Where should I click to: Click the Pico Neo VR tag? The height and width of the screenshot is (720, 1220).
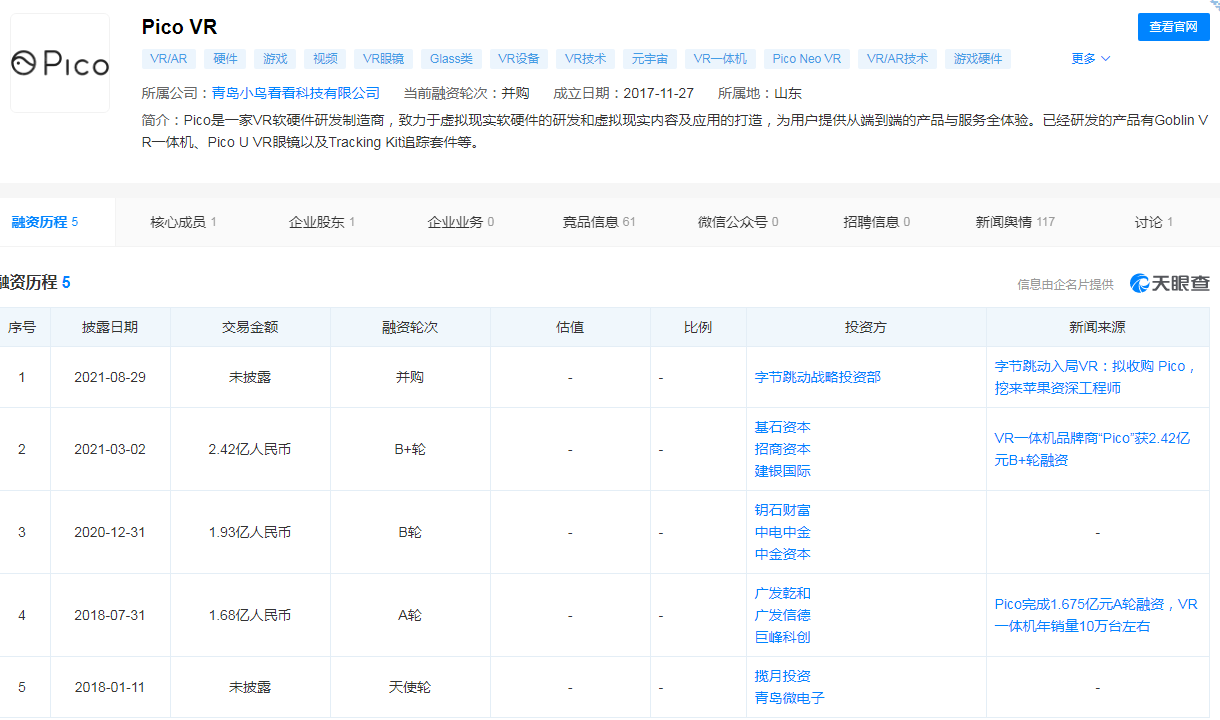coord(807,59)
